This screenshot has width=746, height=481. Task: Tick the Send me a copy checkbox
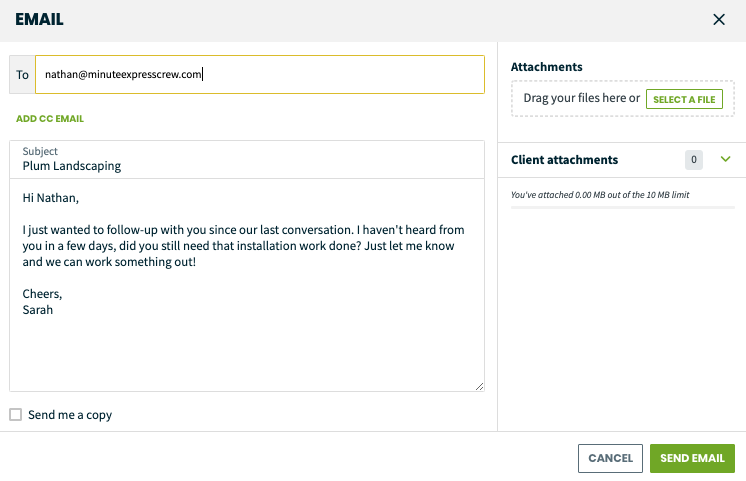coord(16,414)
